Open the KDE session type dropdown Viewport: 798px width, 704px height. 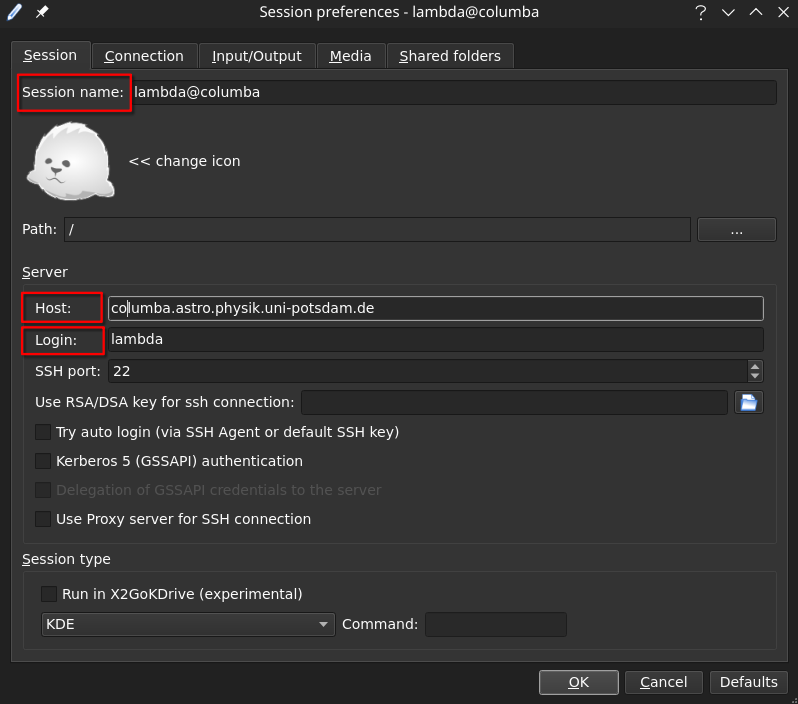pyautogui.click(x=187, y=624)
